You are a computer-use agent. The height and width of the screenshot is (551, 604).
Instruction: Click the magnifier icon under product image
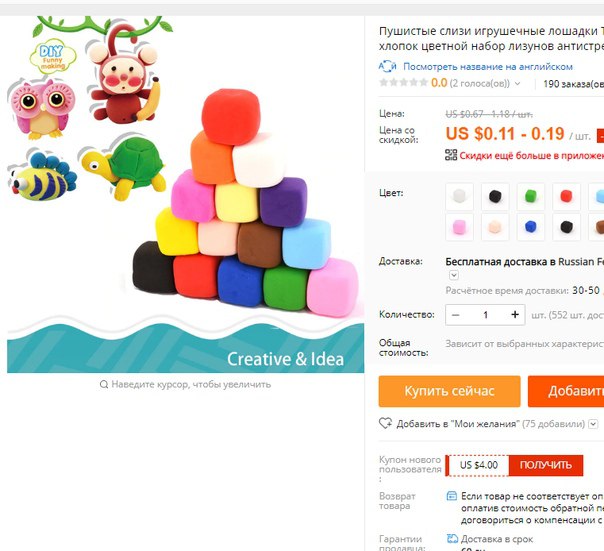[104, 384]
